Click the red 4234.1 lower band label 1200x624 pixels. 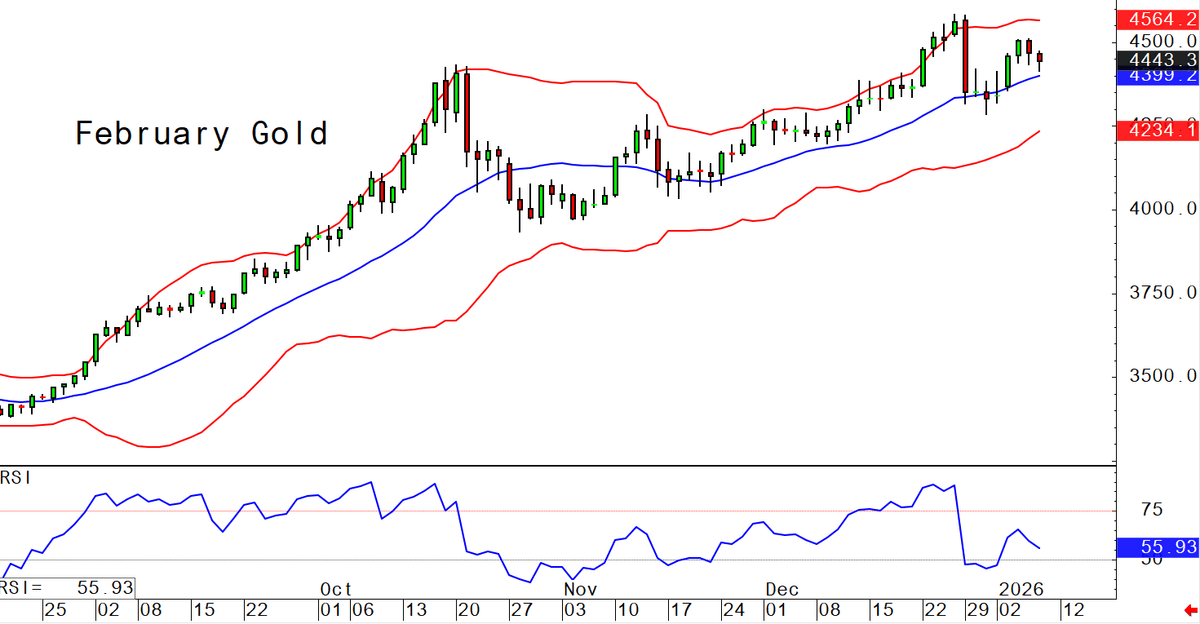point(1157,129)
